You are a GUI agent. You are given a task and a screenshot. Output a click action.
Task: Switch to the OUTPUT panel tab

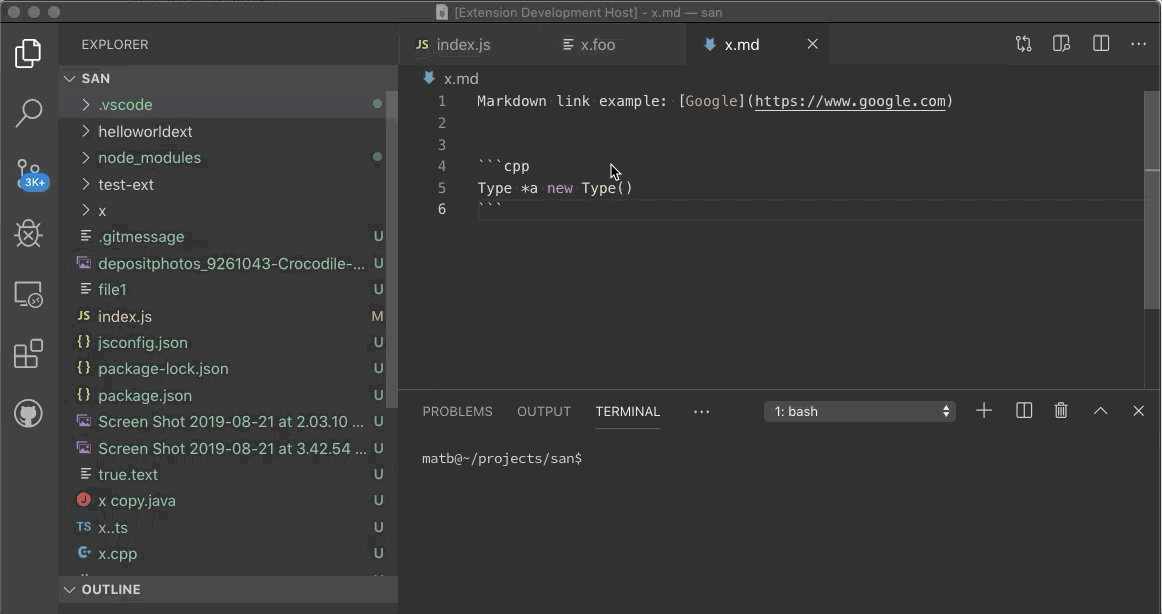(544, 412)
